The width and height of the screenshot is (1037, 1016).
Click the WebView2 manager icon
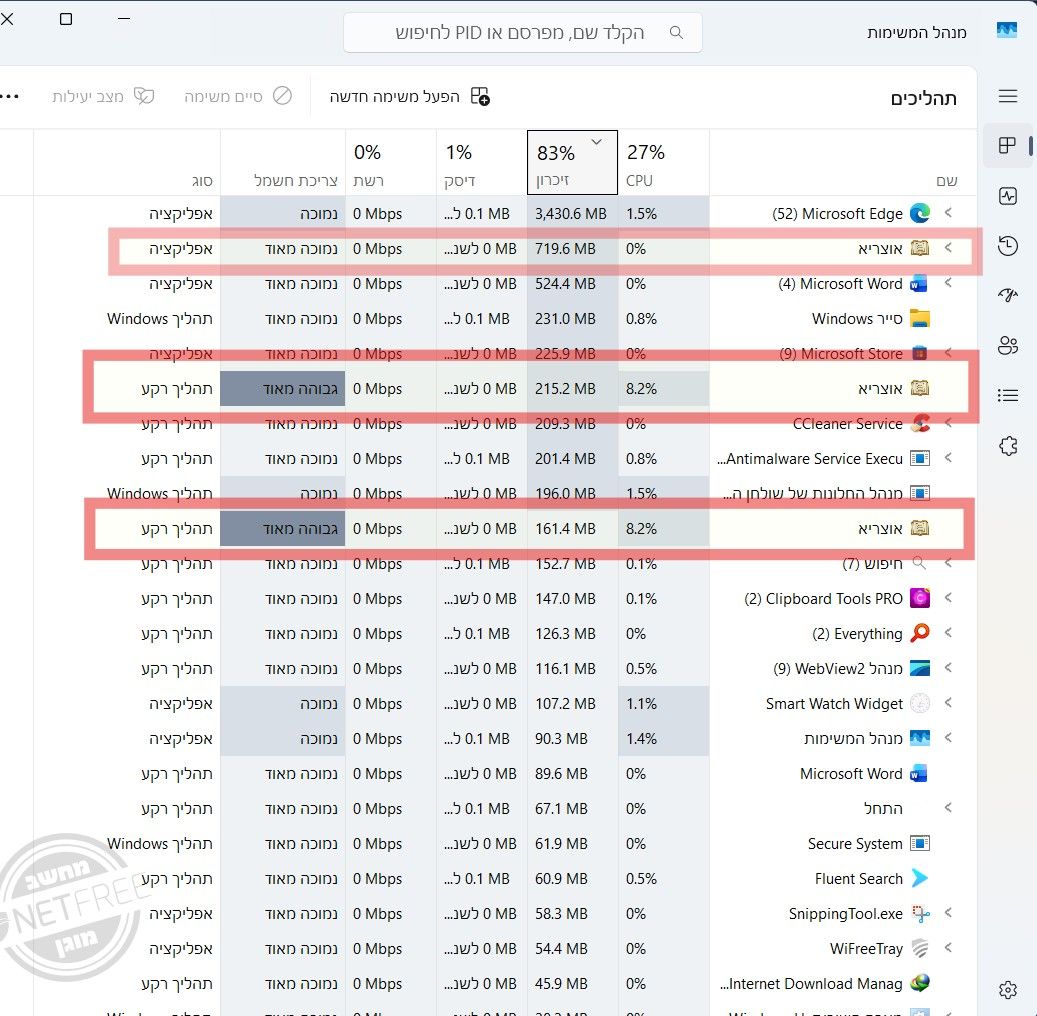tap(920, 668)
